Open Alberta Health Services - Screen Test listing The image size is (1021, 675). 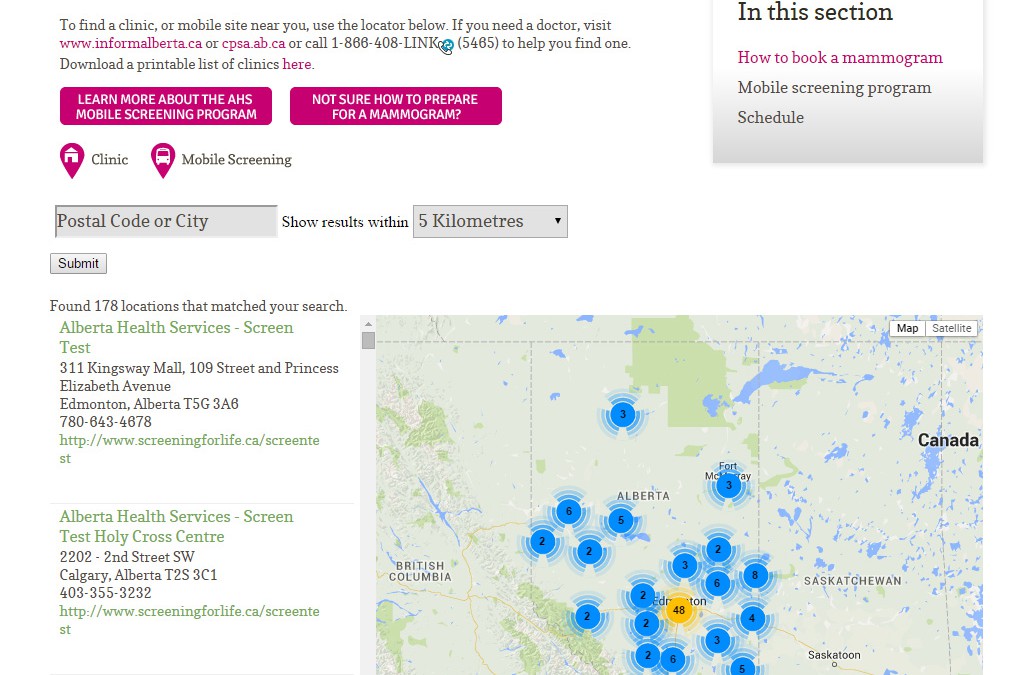pyautogui.click(x=176, y=337)
